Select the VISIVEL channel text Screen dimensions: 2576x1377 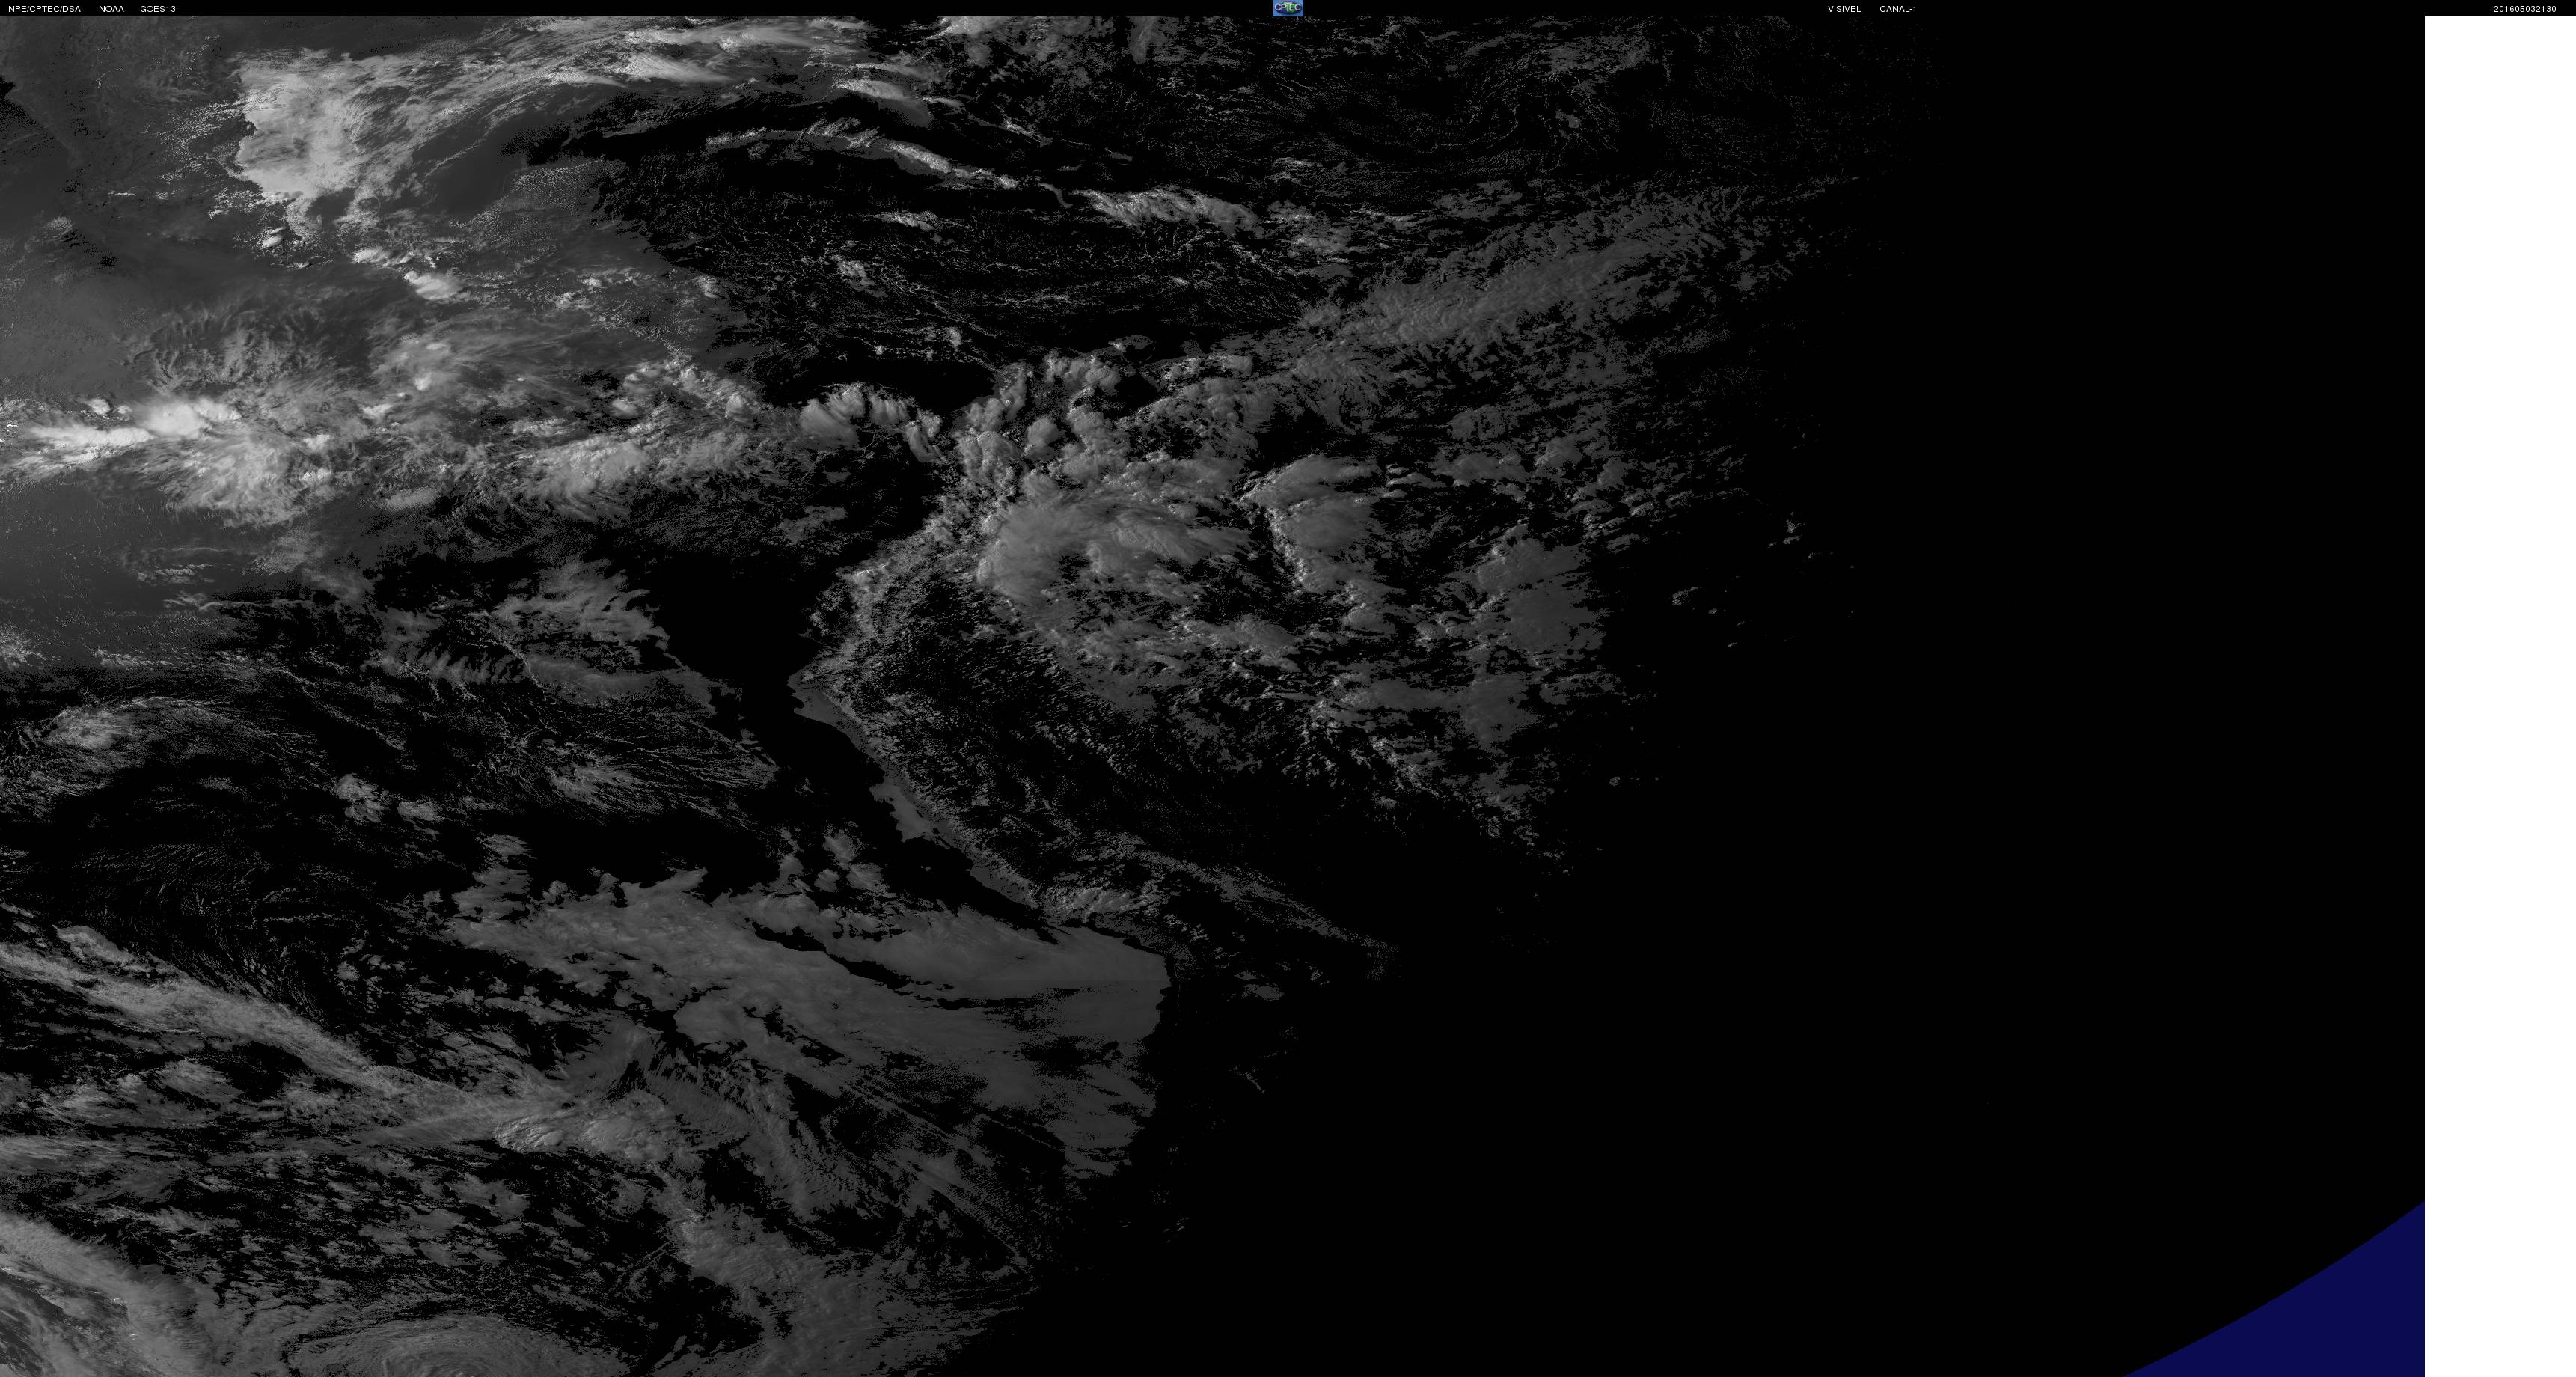click(x=1844, y=9)
